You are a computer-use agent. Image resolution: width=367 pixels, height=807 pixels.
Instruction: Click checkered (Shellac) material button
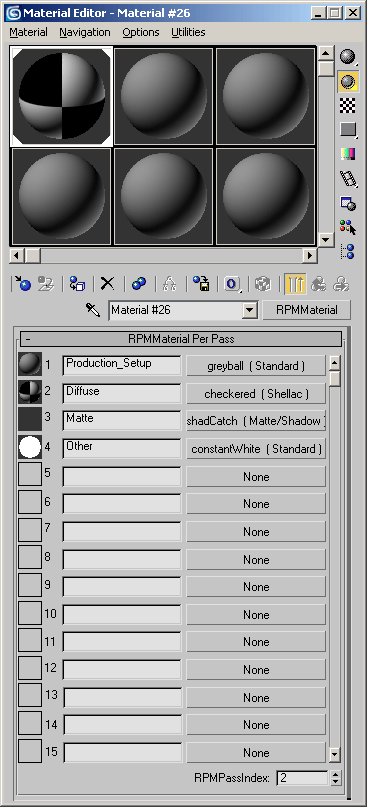(x=256, y=394)
